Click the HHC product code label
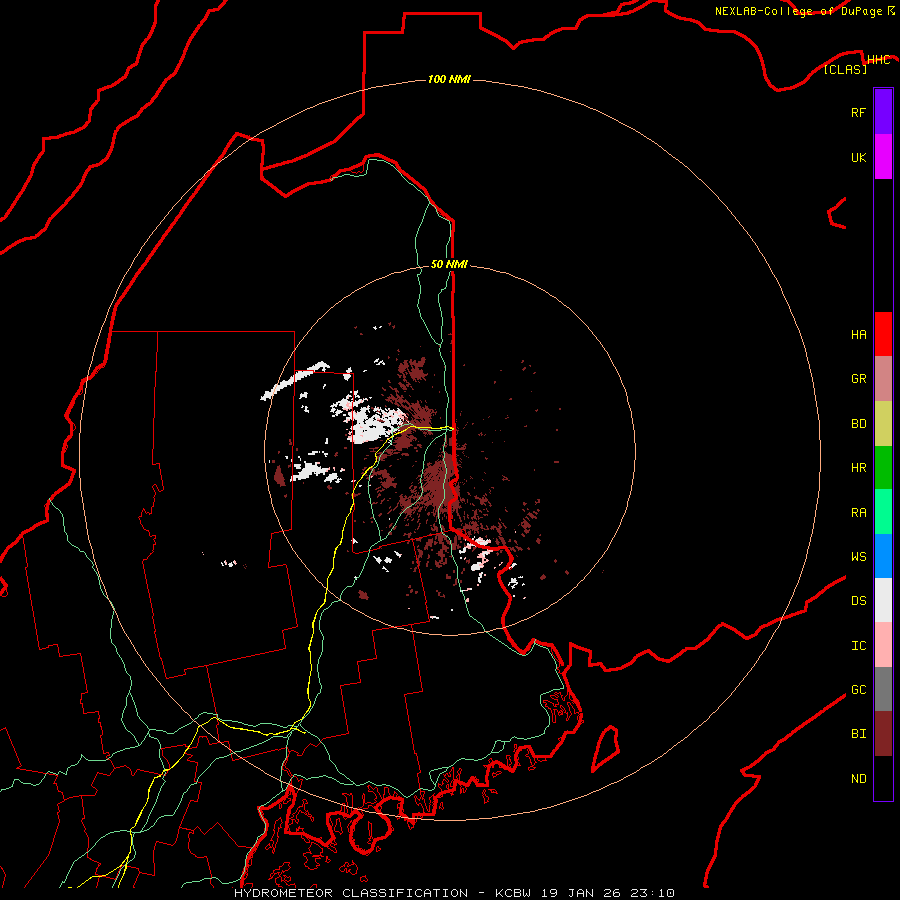Viewport: 900px width, 900px height. (x=878, y=60)
